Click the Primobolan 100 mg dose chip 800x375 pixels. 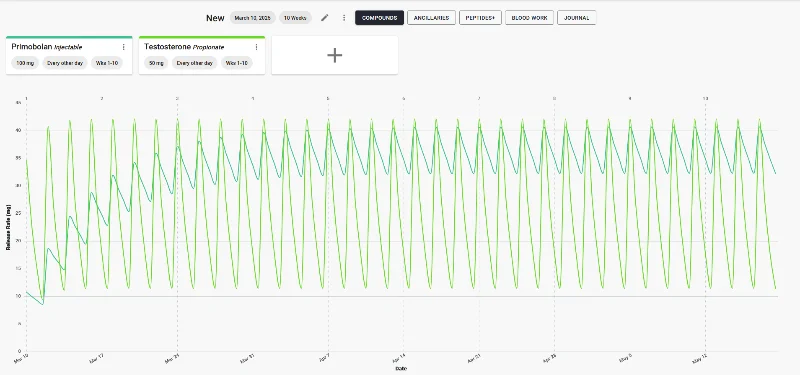point(25,63)
